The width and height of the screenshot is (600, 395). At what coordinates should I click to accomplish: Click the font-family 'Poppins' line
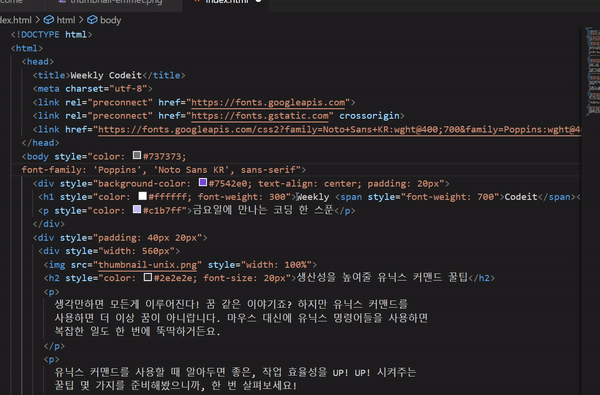tap(163, 170)
